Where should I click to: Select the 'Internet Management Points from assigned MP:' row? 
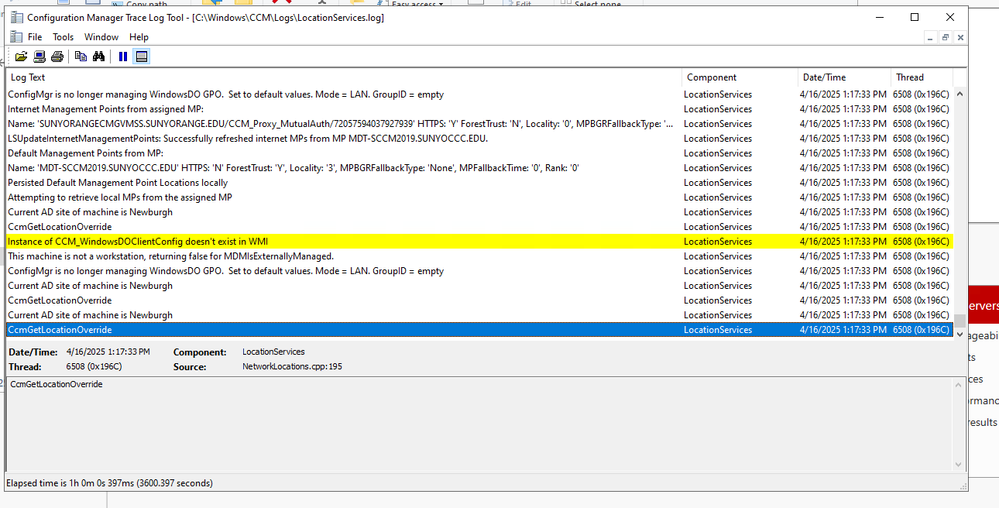[x=479, y=109]
